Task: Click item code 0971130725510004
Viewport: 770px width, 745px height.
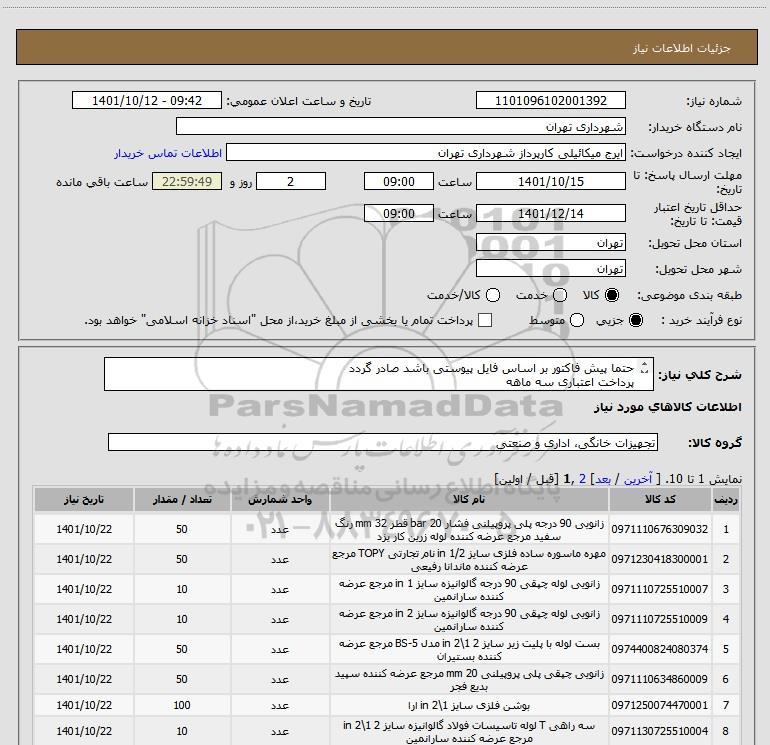Action: click(660, 731)
